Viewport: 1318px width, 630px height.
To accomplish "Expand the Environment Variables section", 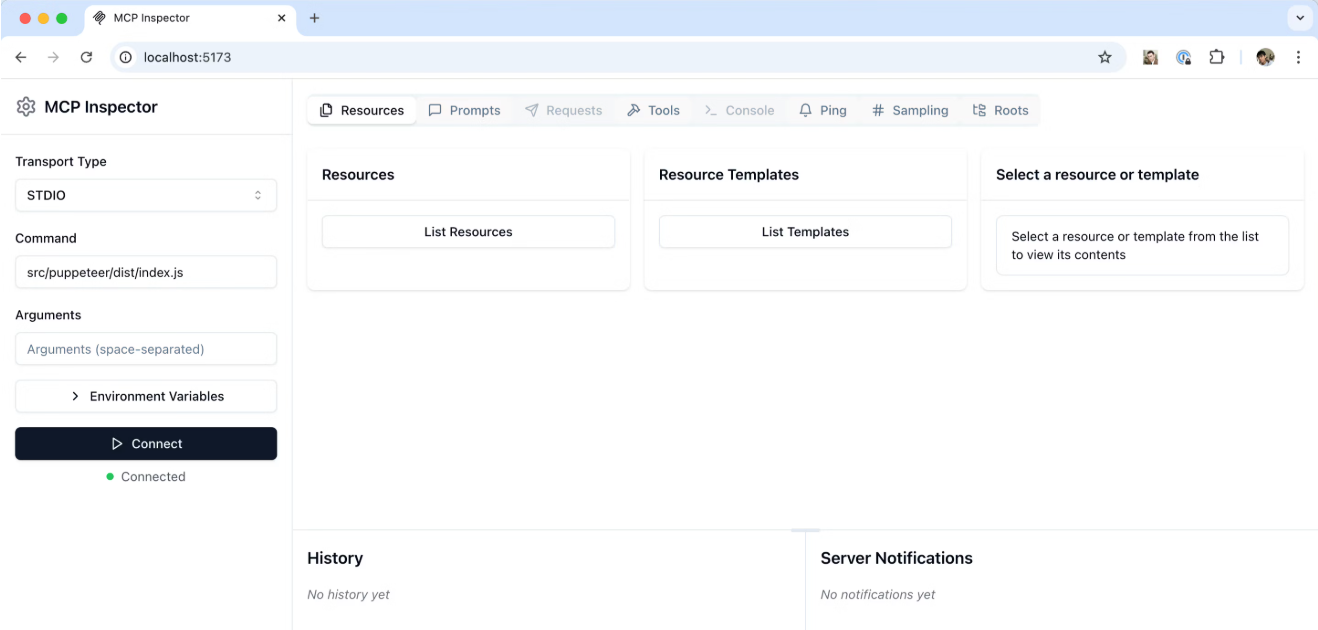I will tap(146, 396).
